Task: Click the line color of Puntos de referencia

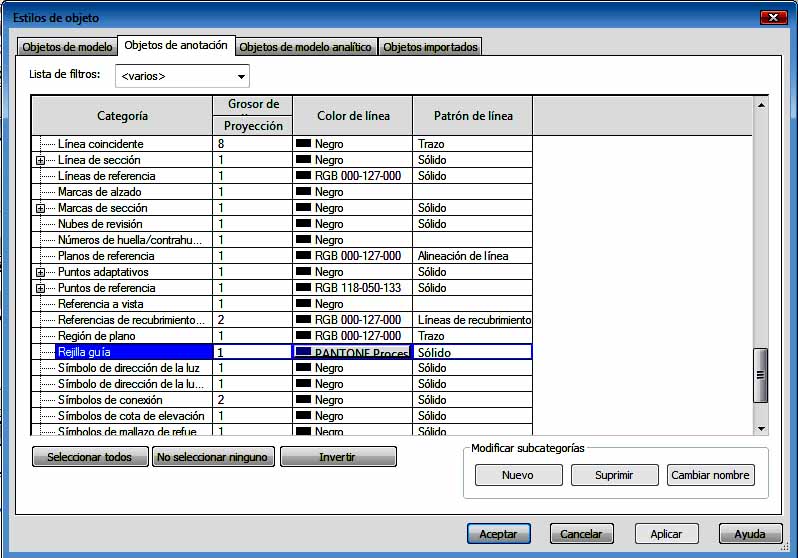Action: [x=350, y=288]
